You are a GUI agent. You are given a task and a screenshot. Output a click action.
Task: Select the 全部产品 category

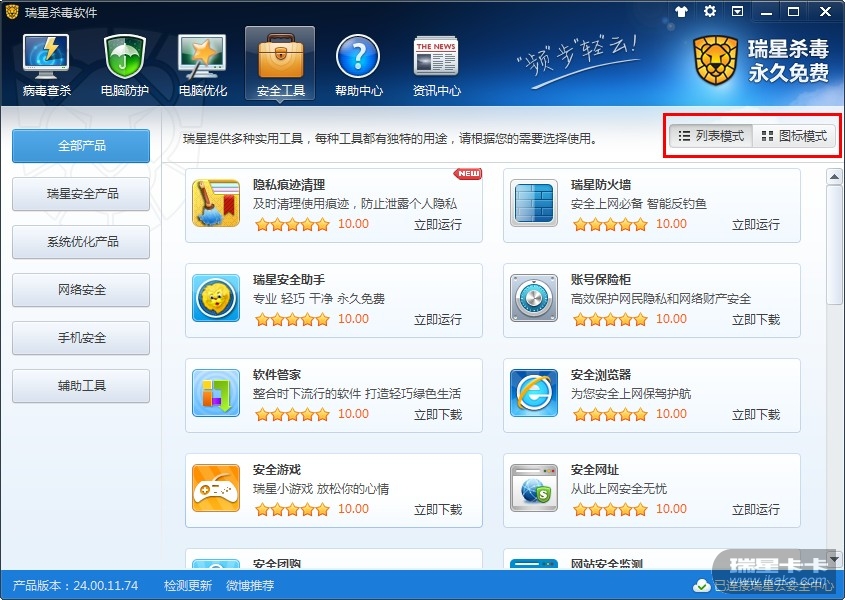point(81,146)
